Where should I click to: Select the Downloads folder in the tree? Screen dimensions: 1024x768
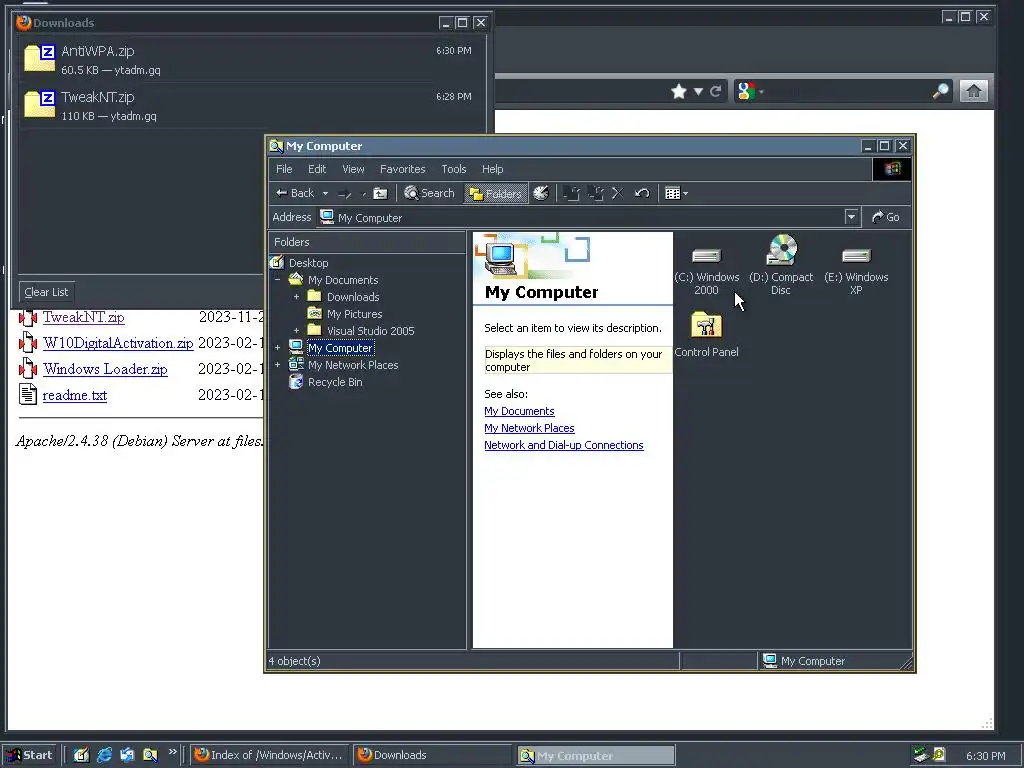click(x=353, y=297)
